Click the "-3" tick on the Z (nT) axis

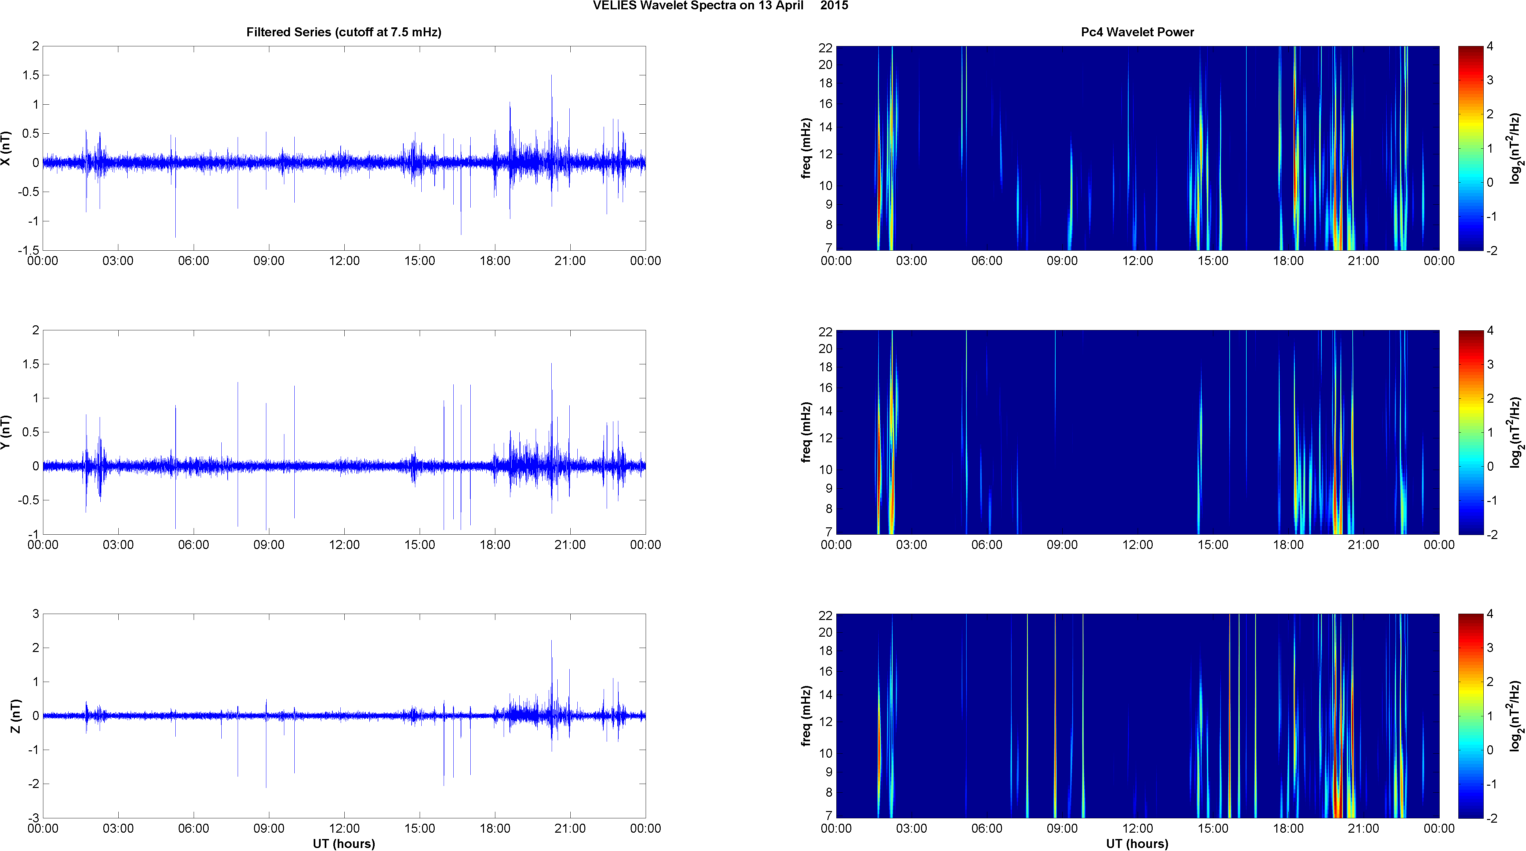click(x=34, y=818)
